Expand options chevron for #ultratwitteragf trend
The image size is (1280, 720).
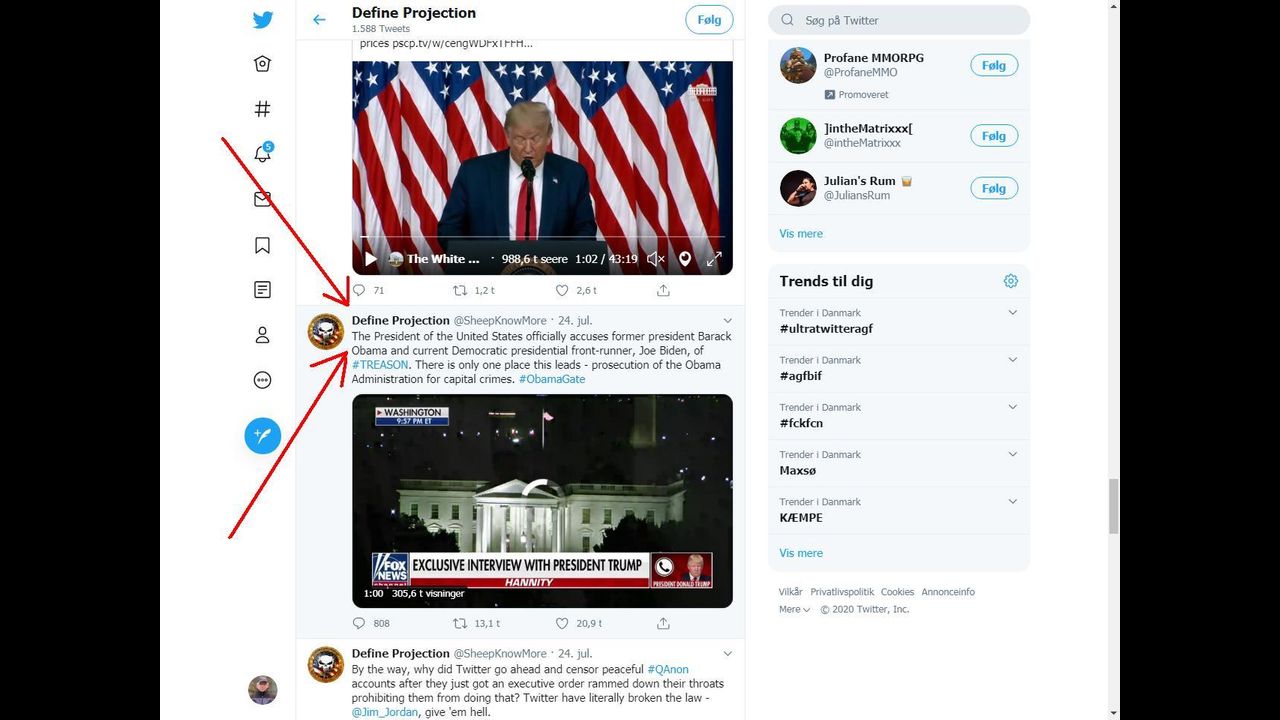[x=1012, y=313]
